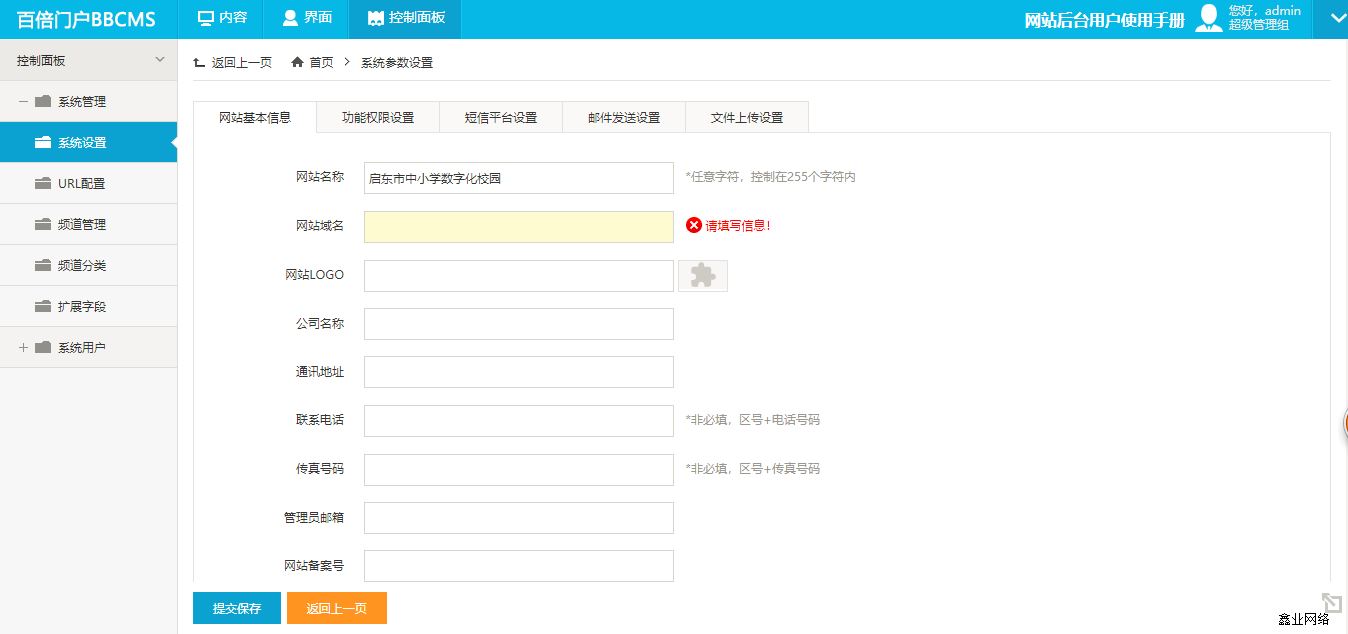Click the home icon in the breadcrumb
This screenshot has width=1348, height=634.
(x=298, y=62)
